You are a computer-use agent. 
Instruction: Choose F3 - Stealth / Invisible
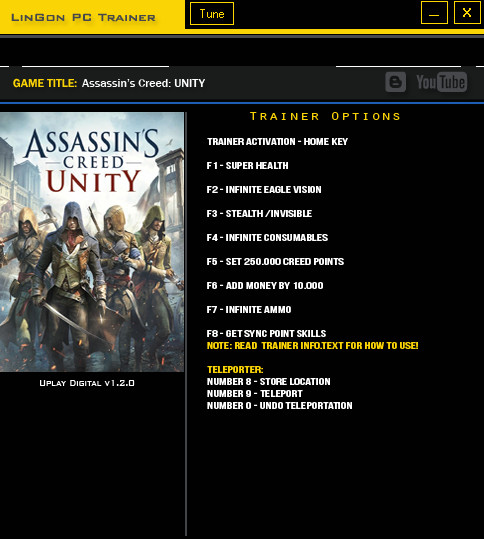pyautogui.click(x=259, y=214)
